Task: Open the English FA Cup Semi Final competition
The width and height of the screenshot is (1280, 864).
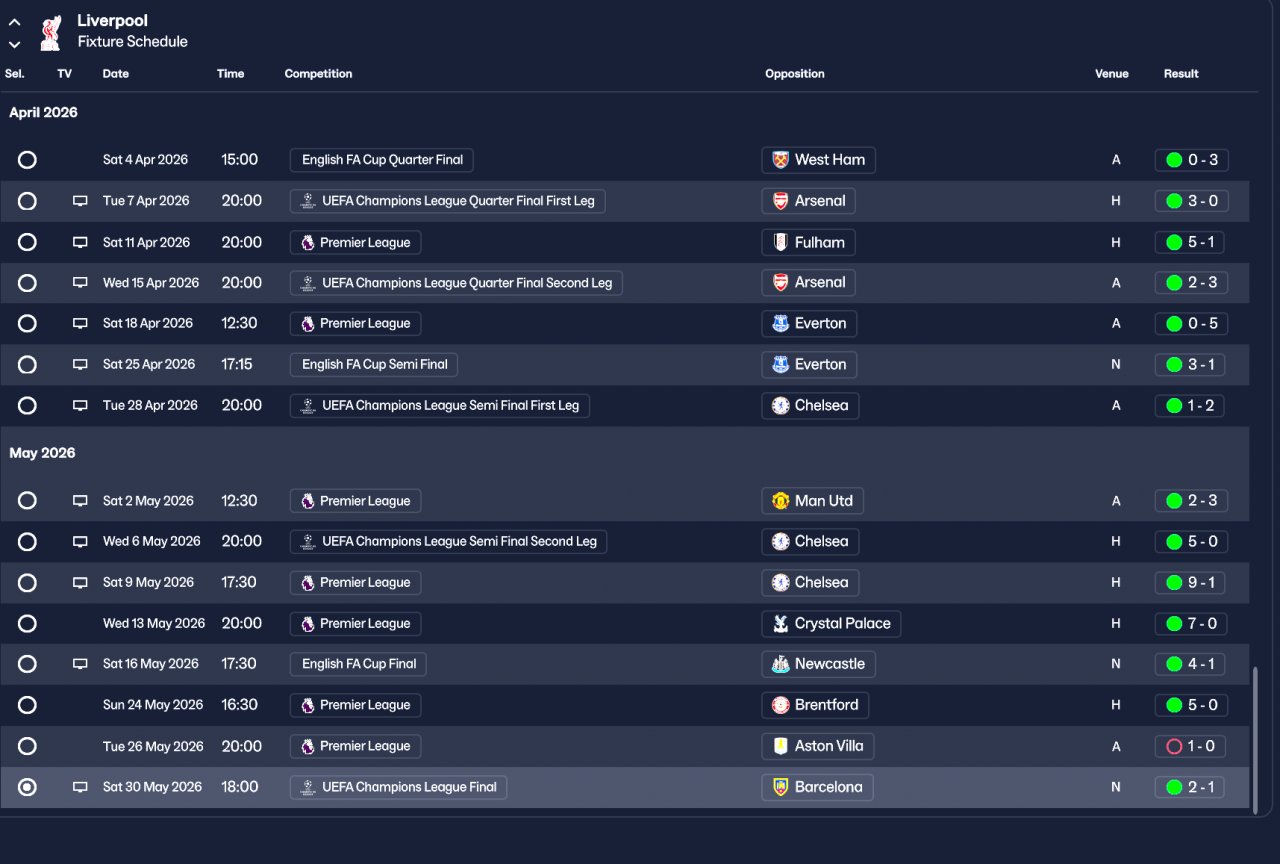Action: (374, 365)
